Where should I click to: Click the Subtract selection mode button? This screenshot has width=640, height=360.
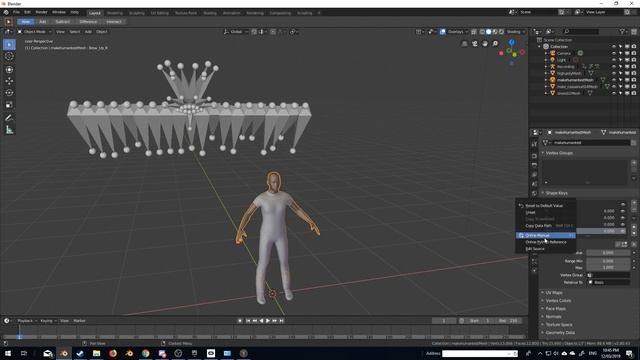62,22
